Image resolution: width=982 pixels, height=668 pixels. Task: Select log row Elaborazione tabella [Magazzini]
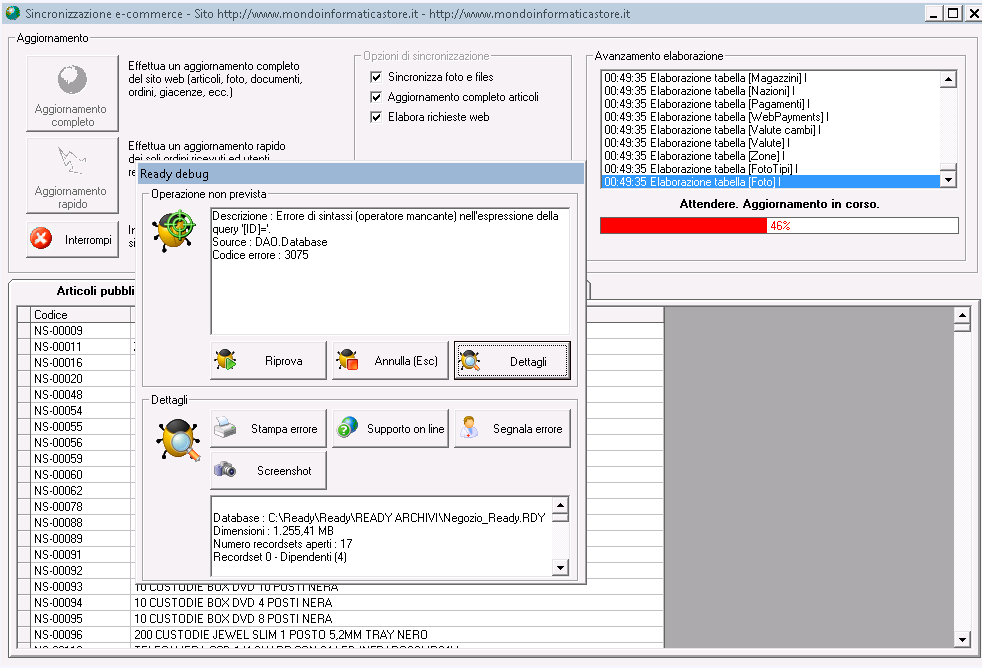770,78
